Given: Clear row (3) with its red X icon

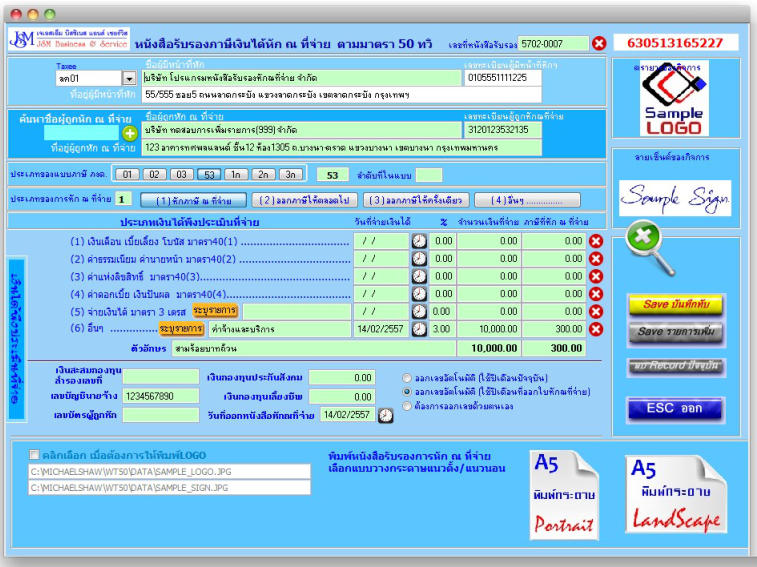Looking at the screenshot, I should tap(596, 276).
